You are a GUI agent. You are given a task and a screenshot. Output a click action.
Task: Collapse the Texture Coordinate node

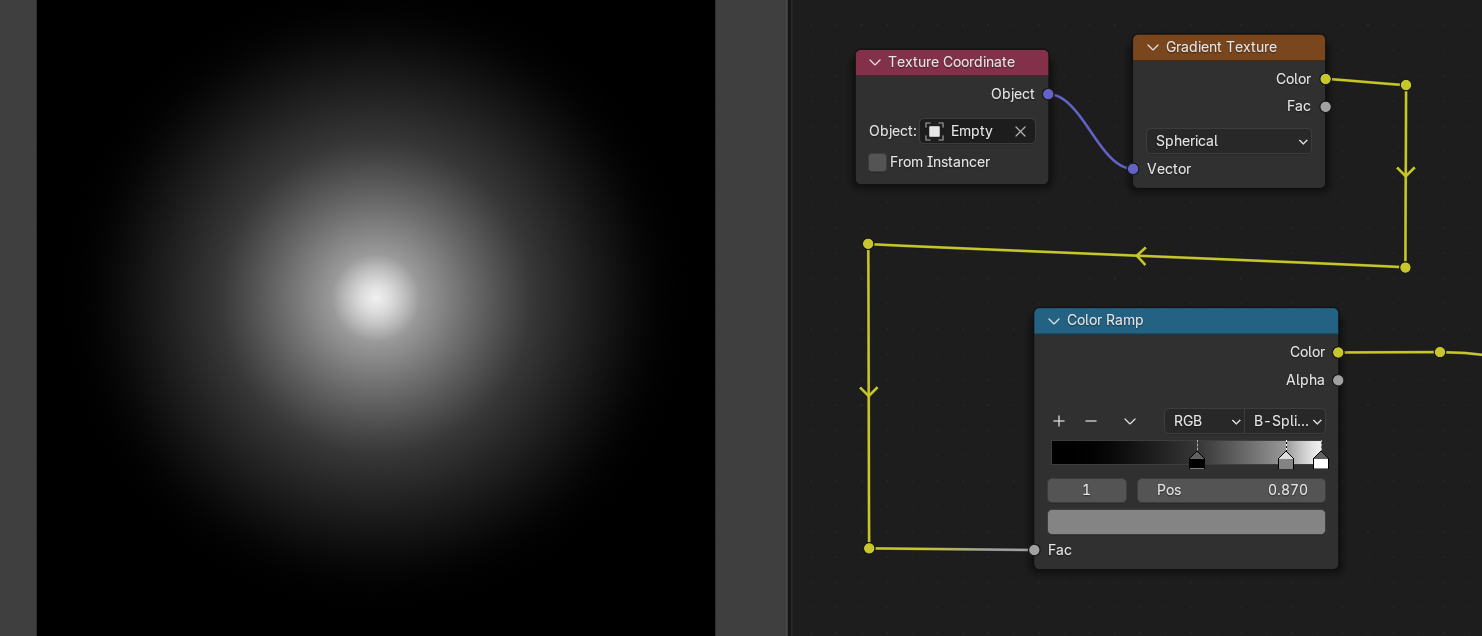tap(875, 62)
